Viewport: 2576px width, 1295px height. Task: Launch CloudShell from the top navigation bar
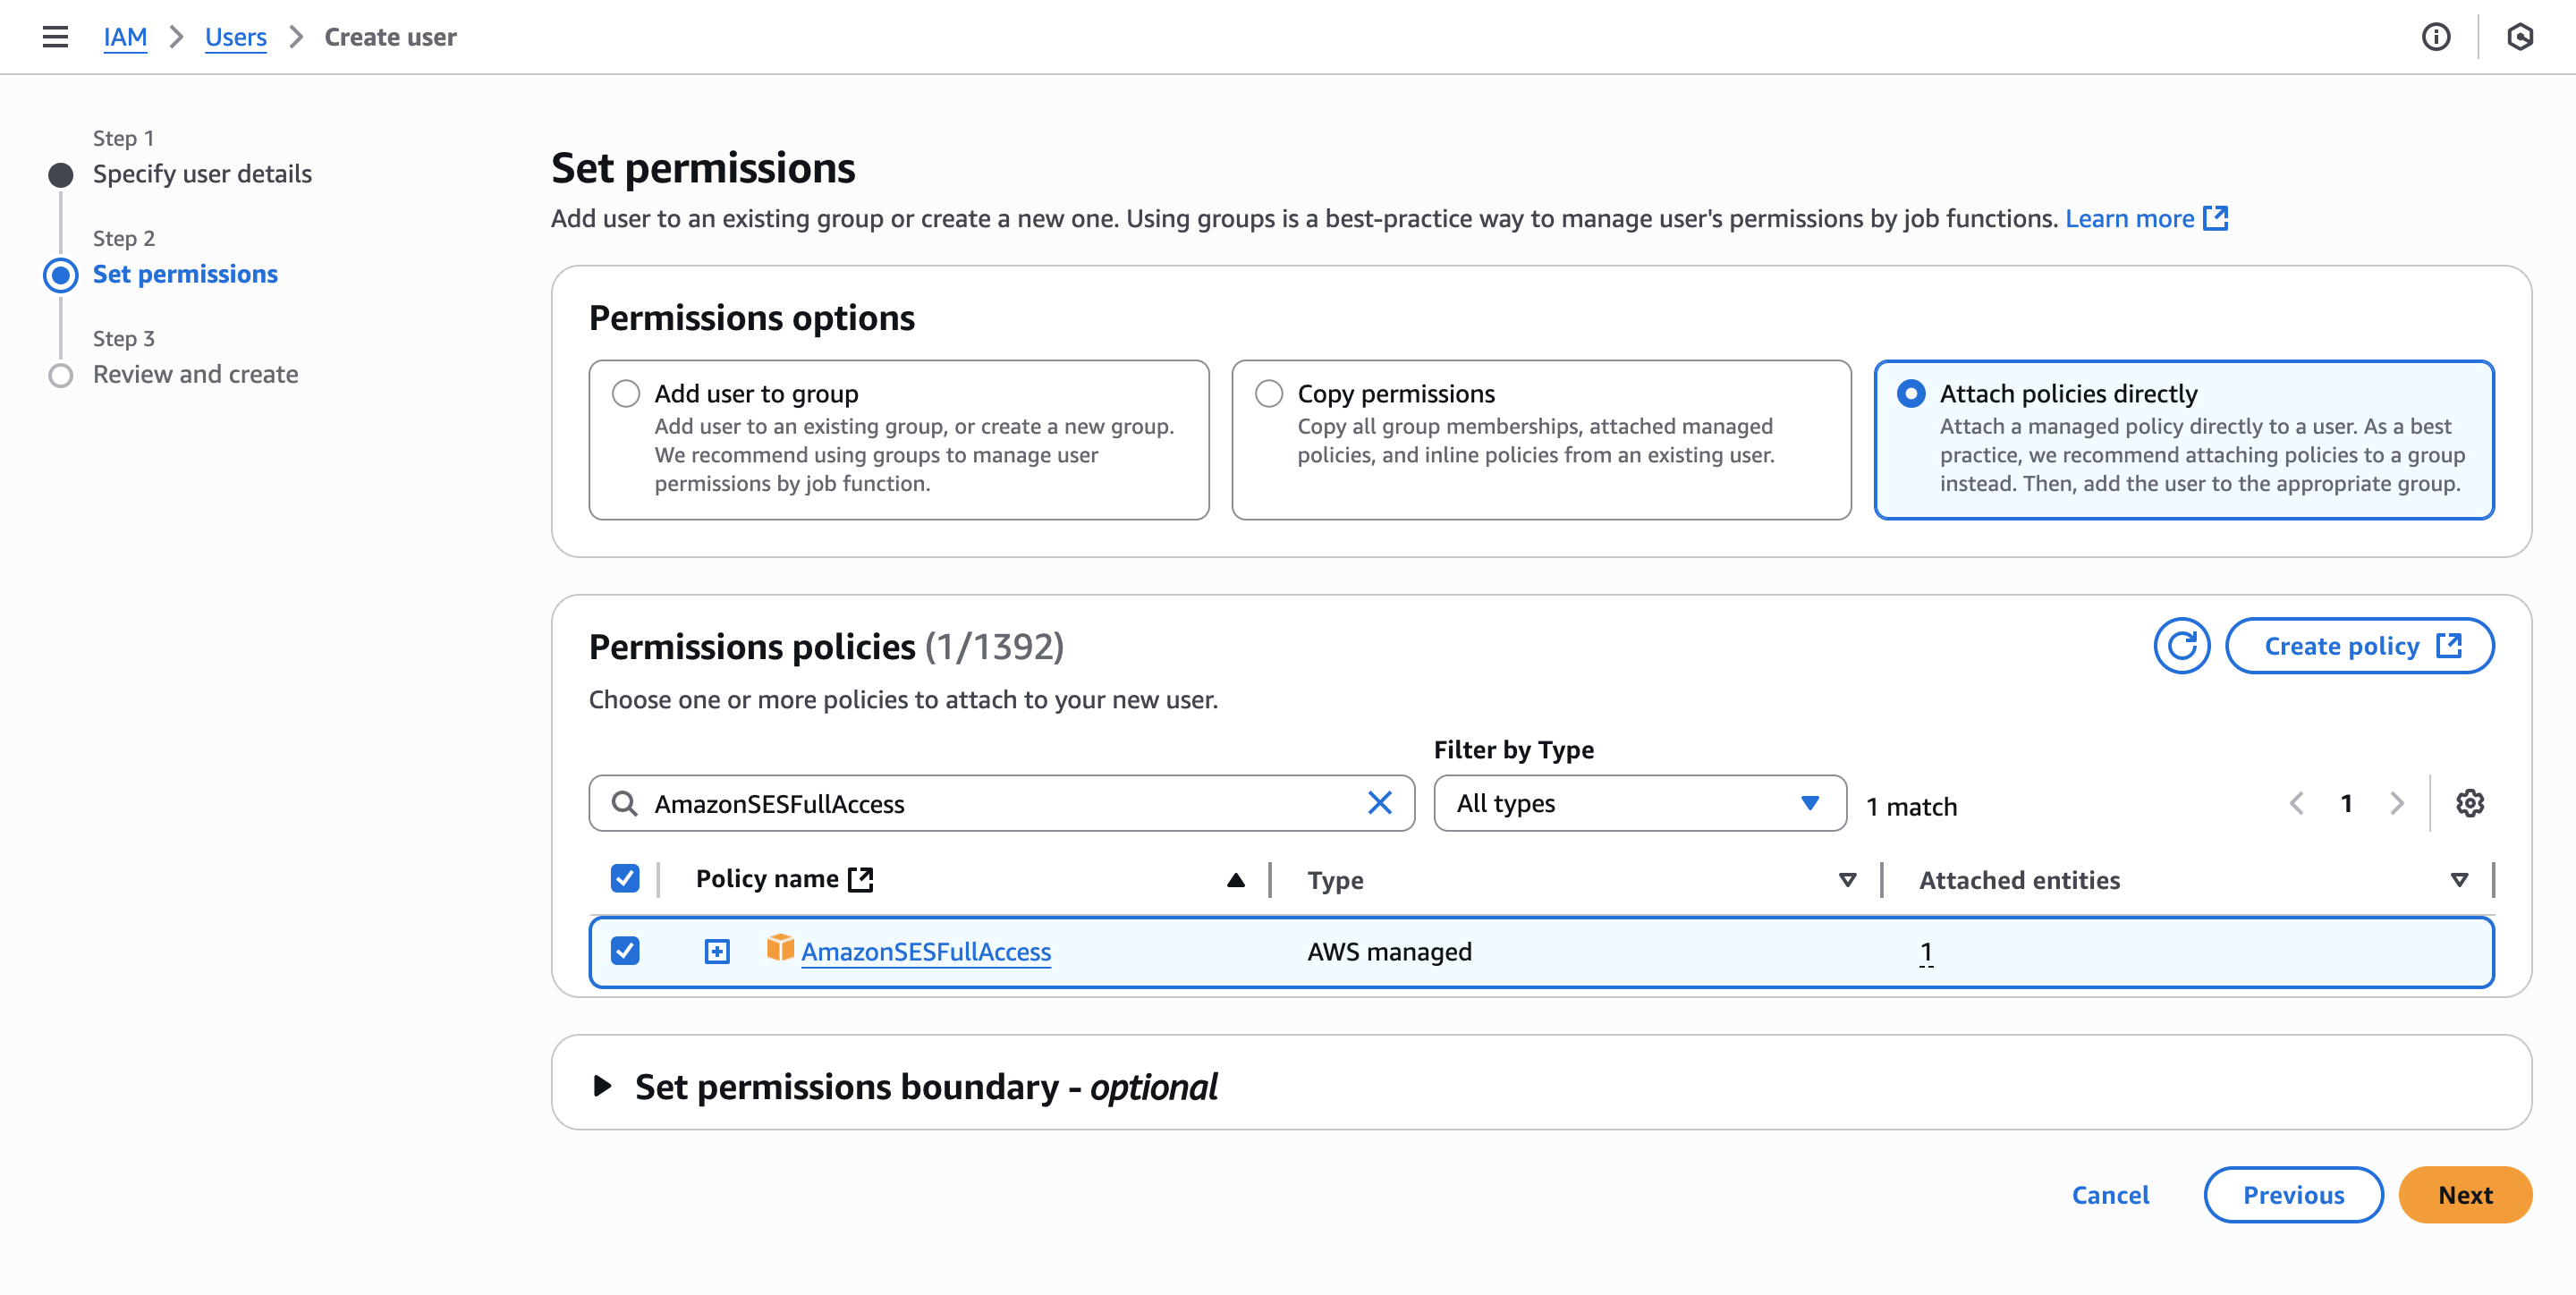click(x=2523, y=37)
